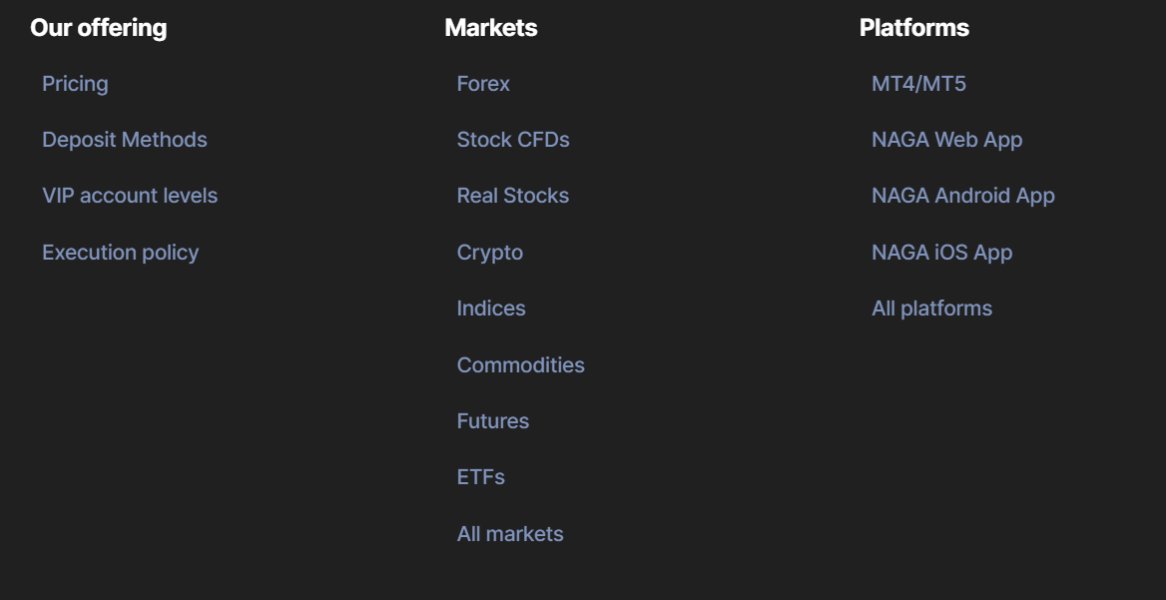Open the MT4/MT5 platform link
The image size is (1166, 600).
[918, 84]
